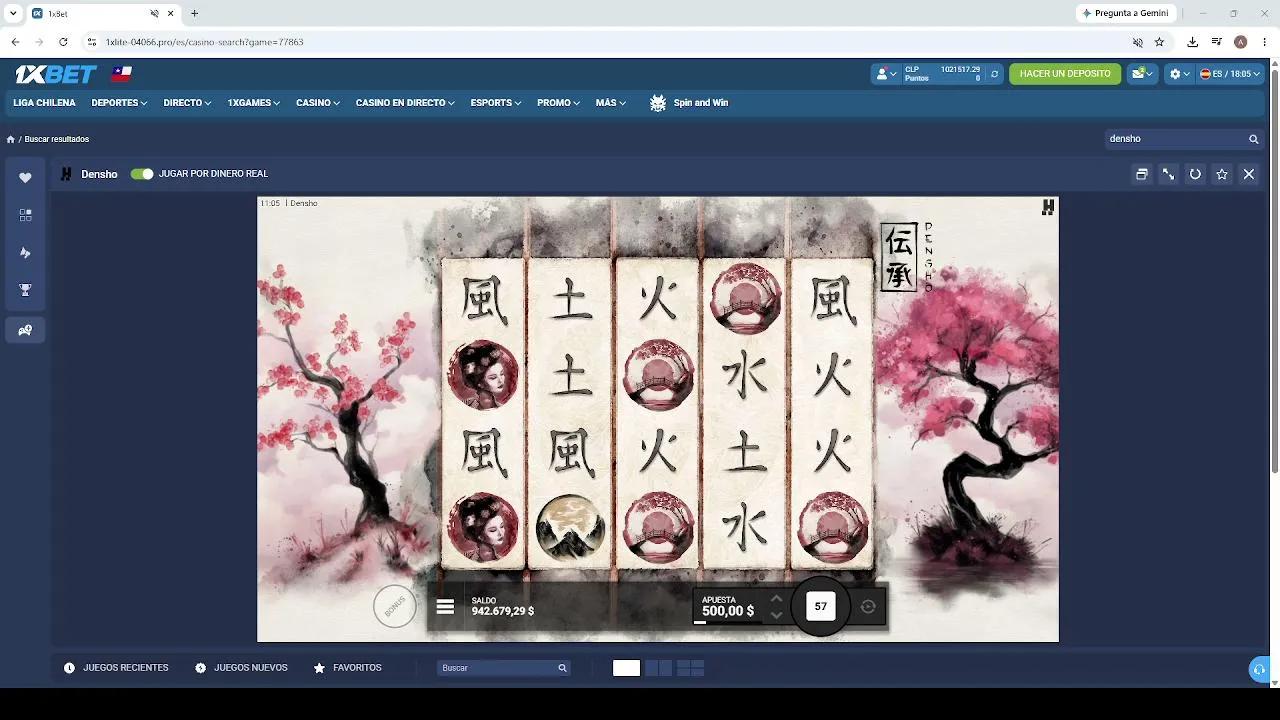Bookmark this page with browser star
Screen dimensions: 1280x720
1159,42
